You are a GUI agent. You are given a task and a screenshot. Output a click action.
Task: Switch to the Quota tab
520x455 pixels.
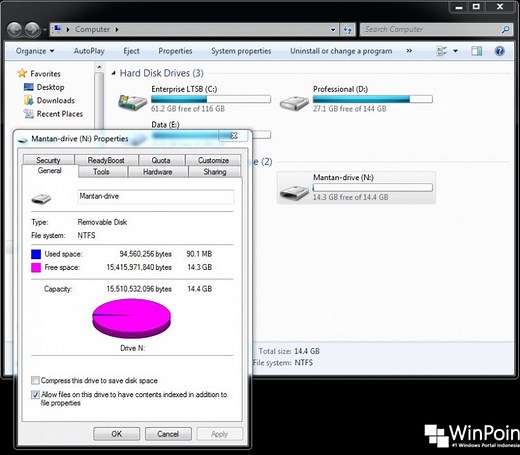coord(161,160)
